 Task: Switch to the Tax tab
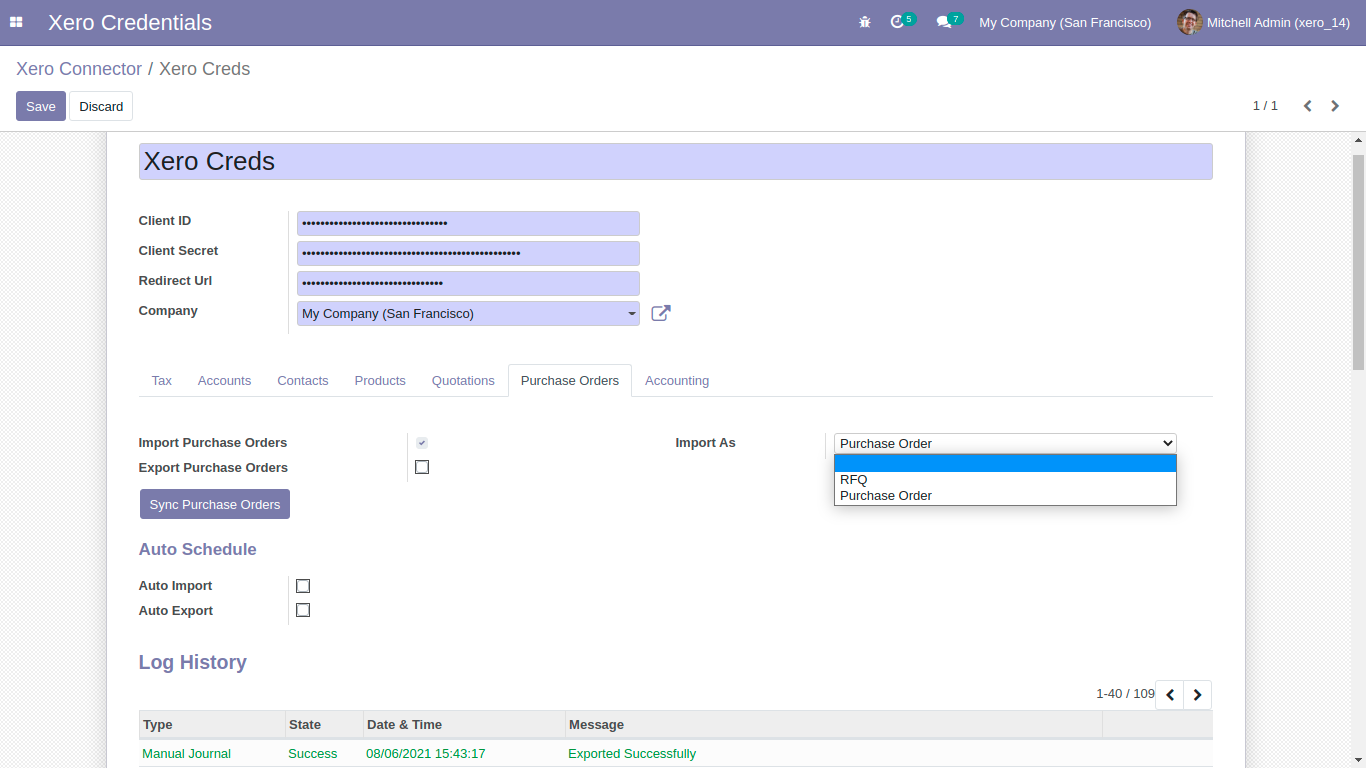[162, 381]
